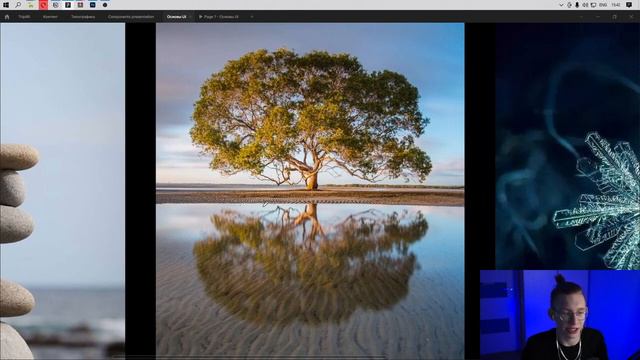Add a new Figma tab

tap(252, 17)
